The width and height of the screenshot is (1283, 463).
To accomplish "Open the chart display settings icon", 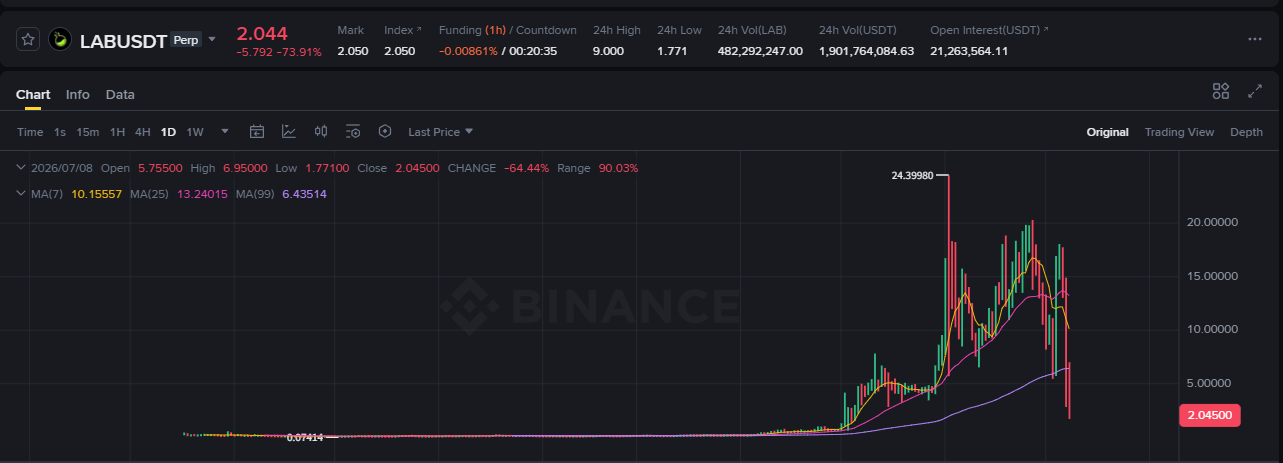I will click(x=353, y=131).
